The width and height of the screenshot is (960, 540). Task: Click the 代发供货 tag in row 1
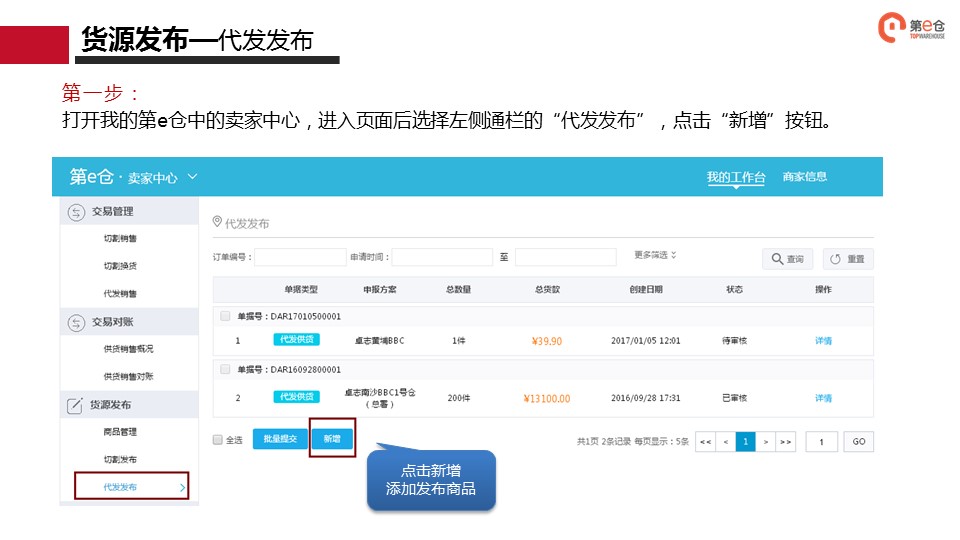tap(296, 340)
